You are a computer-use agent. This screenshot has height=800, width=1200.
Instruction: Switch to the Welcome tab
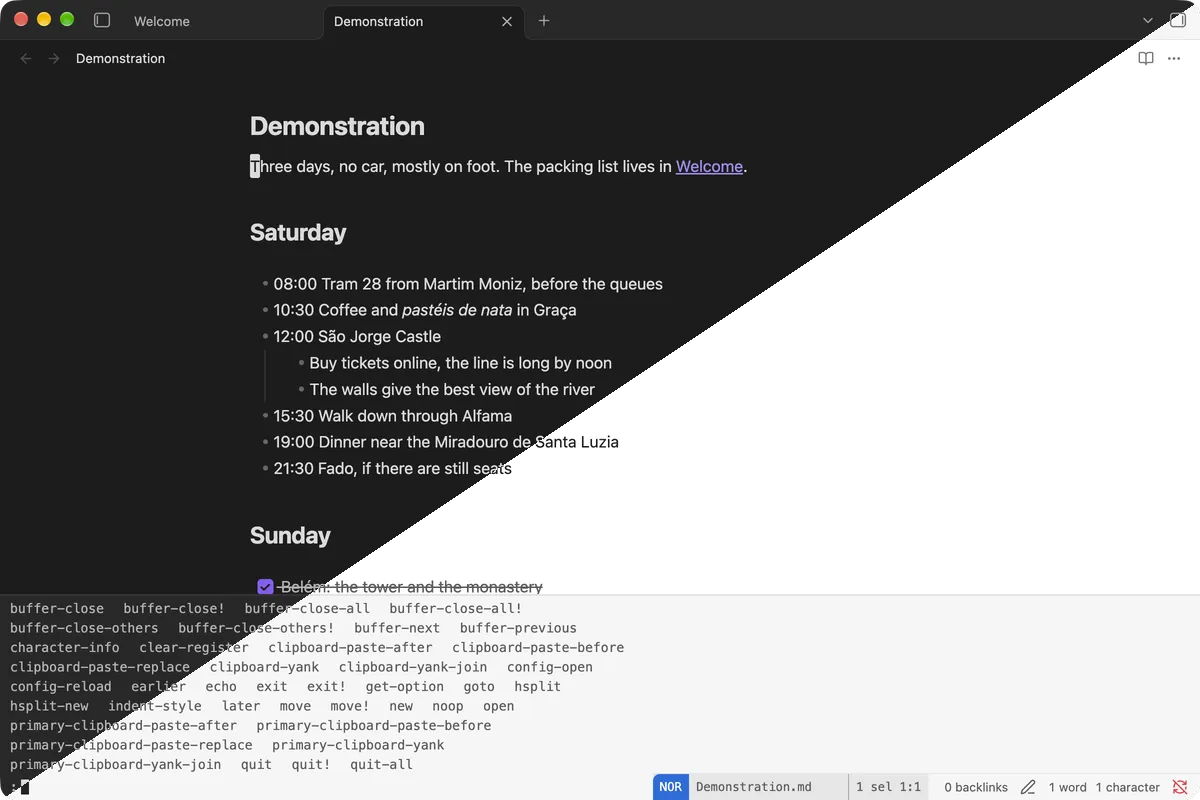click(162, 21)
